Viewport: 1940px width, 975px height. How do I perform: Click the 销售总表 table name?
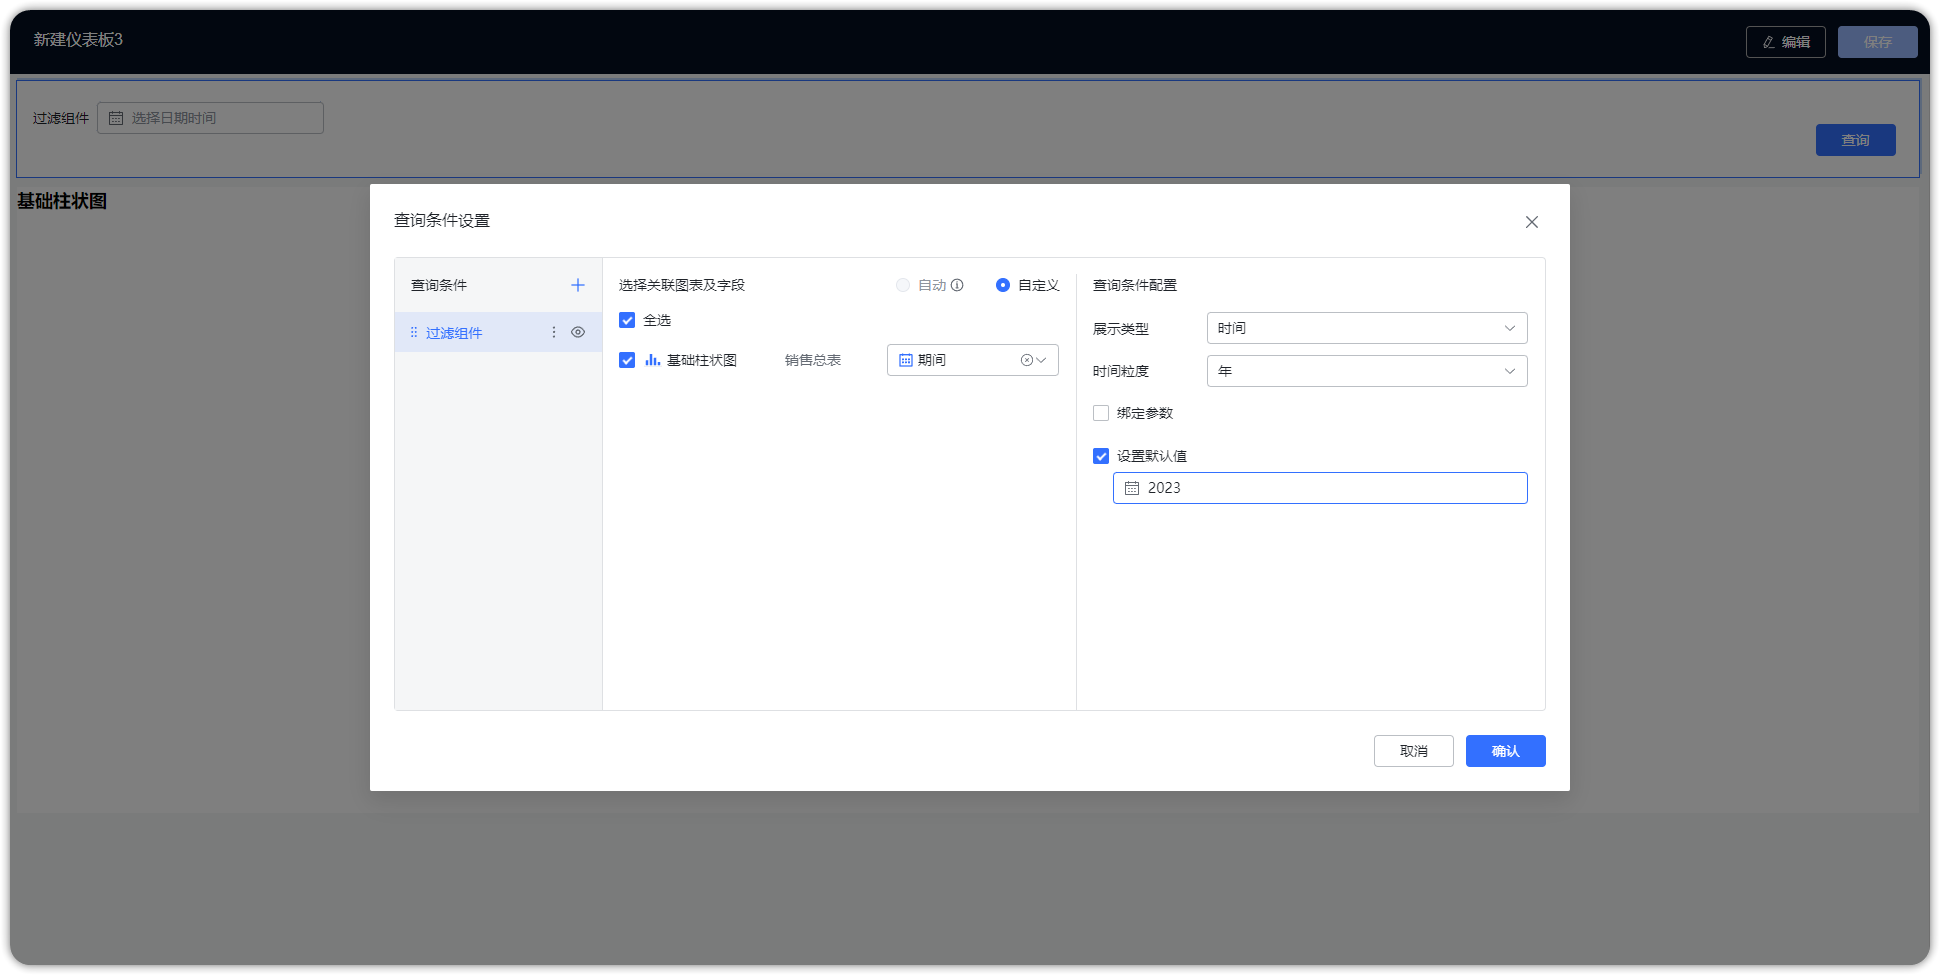coord(813,360)
